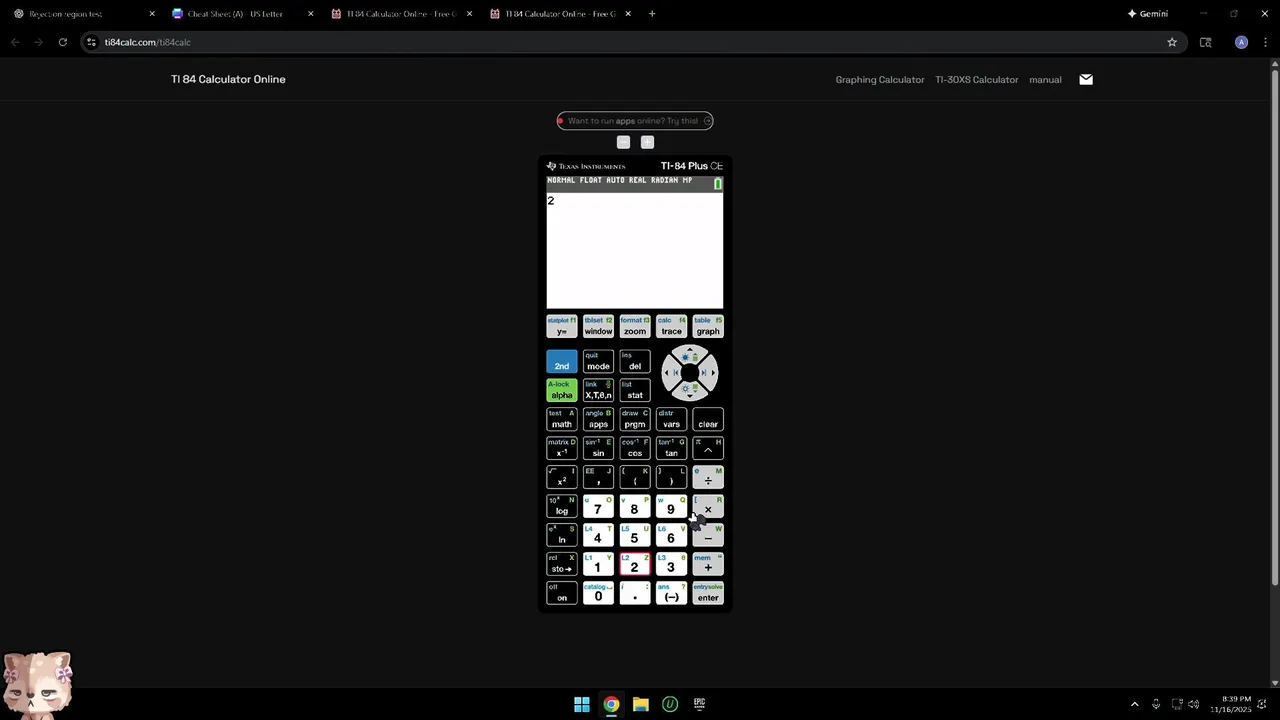Click the clear key
The height and width of the screenshot is (720, 1280).
708,420
